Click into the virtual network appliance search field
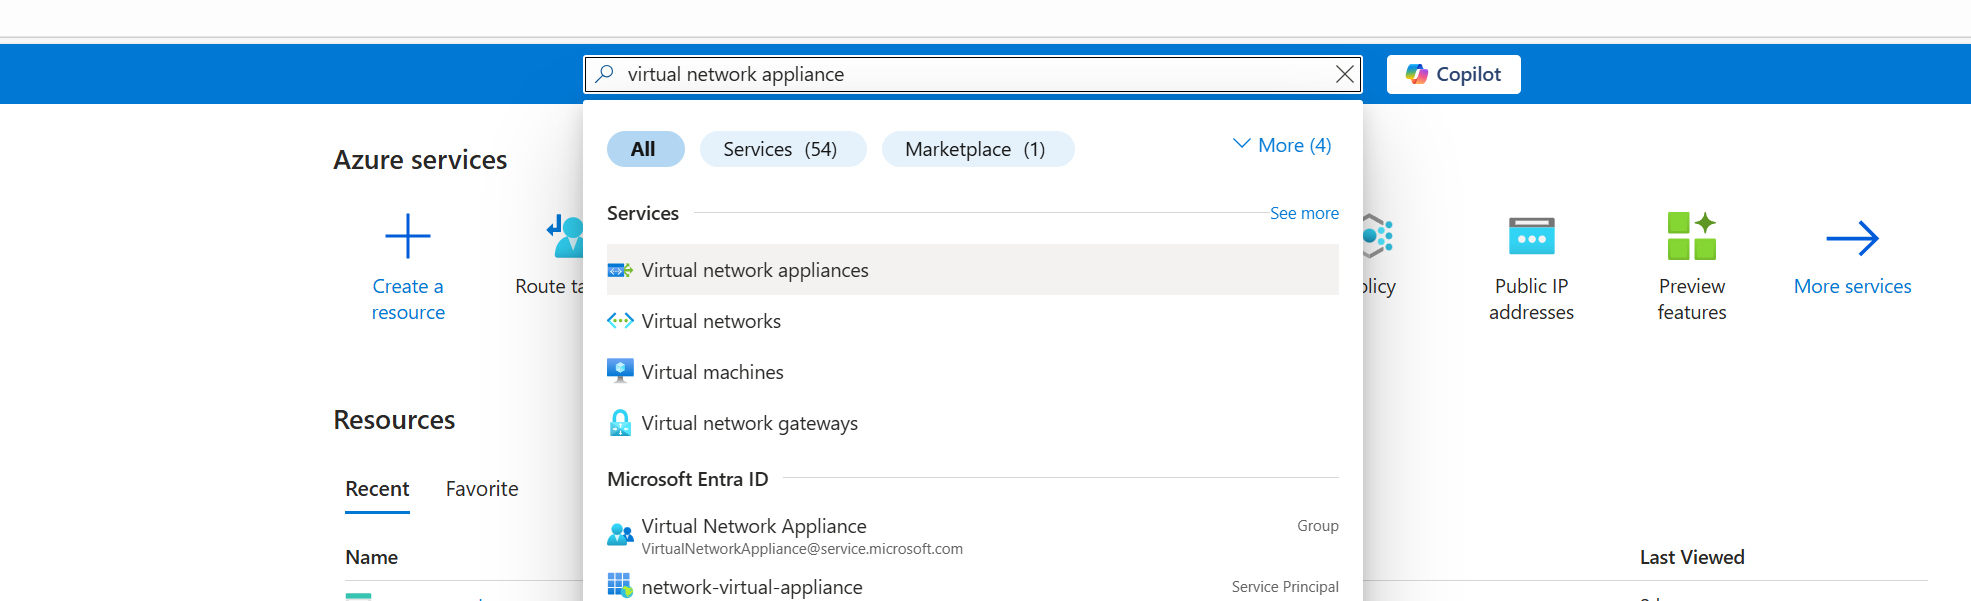1971x601 pixels. tap(975, 74)
